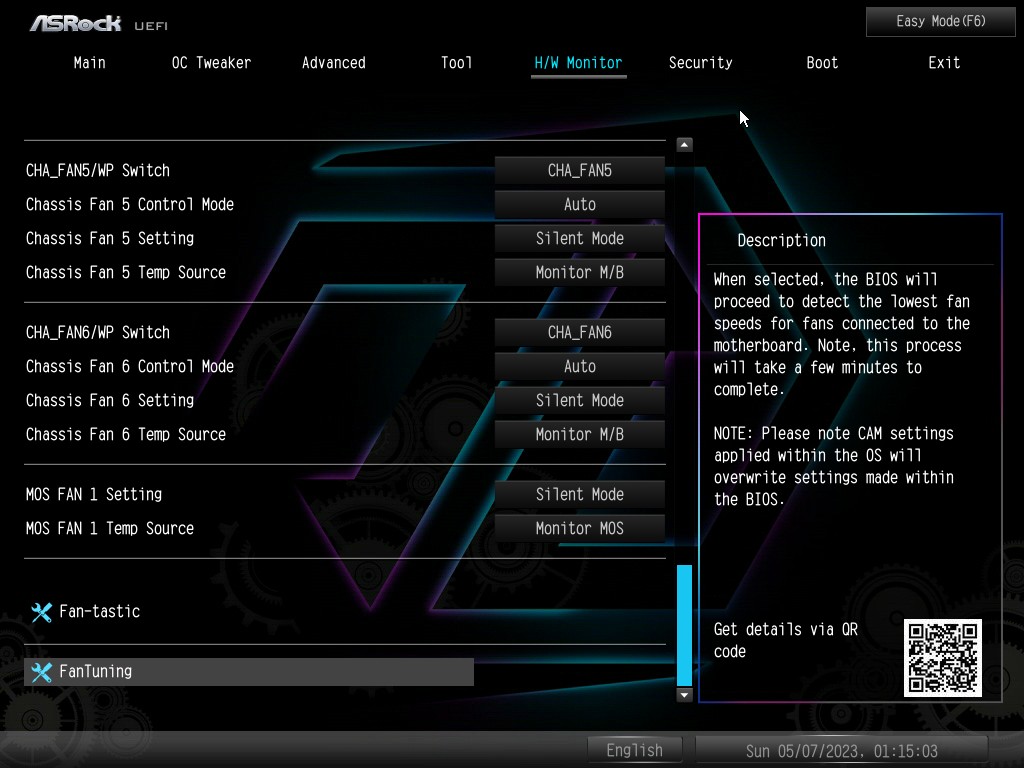Click the ASRock UEFI logo

tap(92, 22)
